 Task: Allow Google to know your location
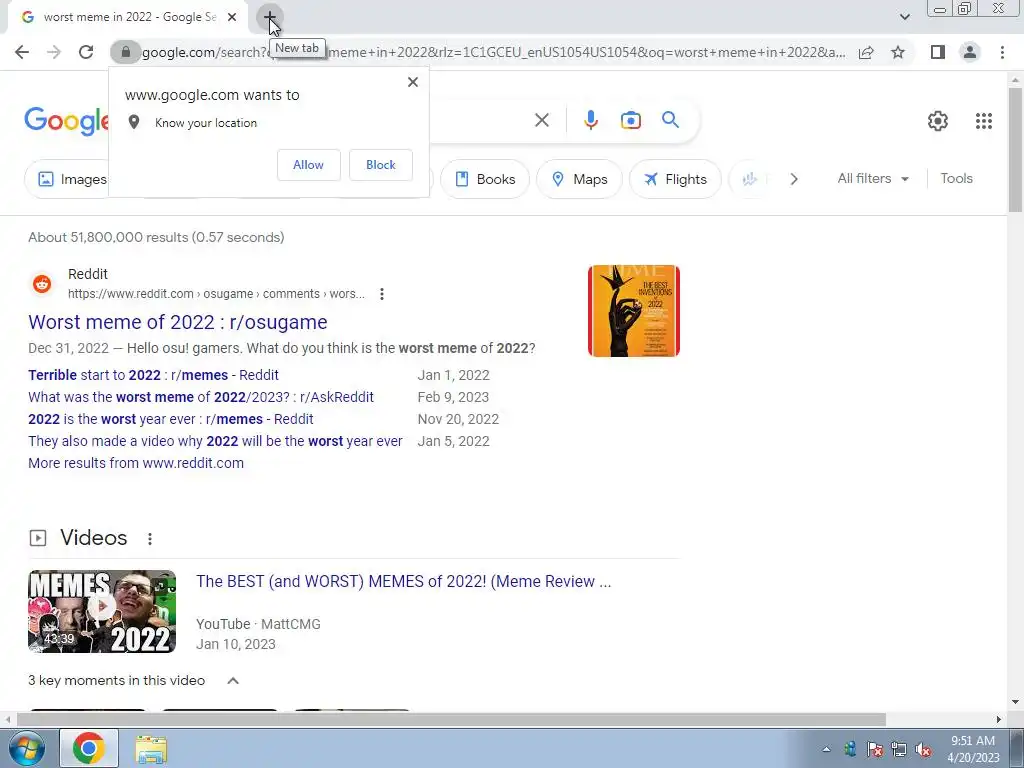[x=308, y=165]
